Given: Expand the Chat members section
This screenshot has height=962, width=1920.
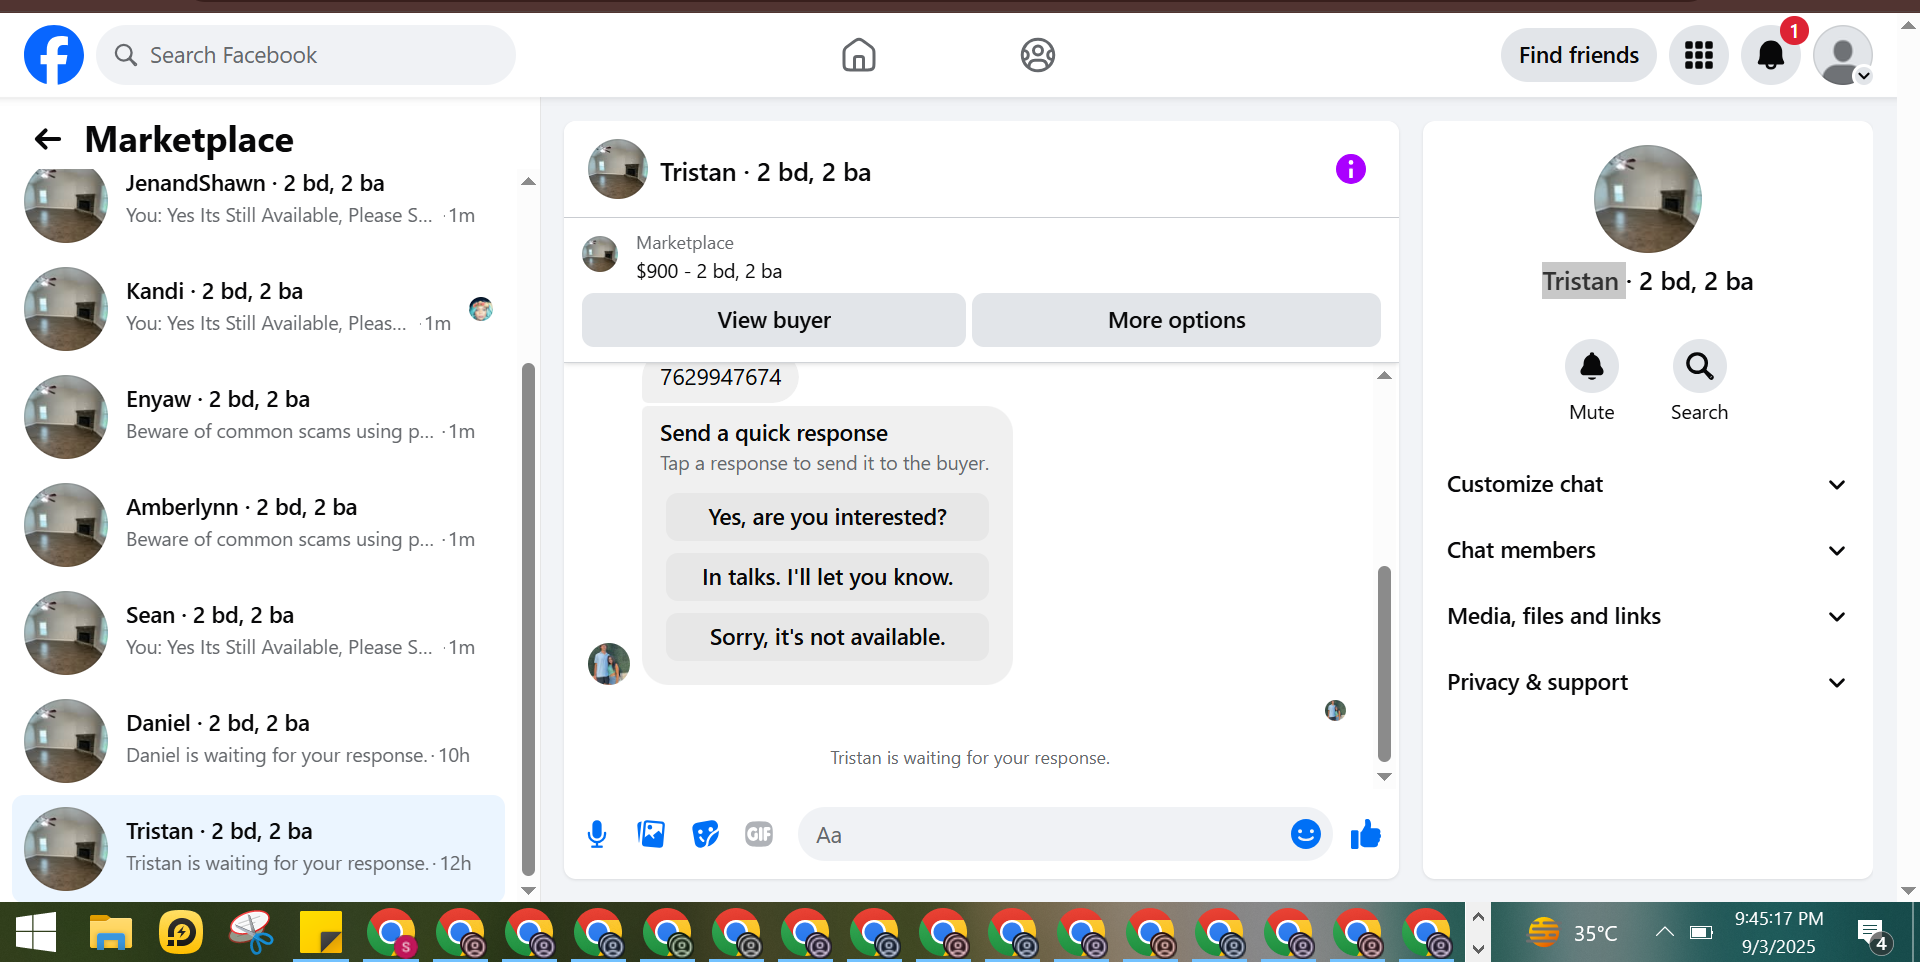Looking at the screenshot, I should 1647,550.
